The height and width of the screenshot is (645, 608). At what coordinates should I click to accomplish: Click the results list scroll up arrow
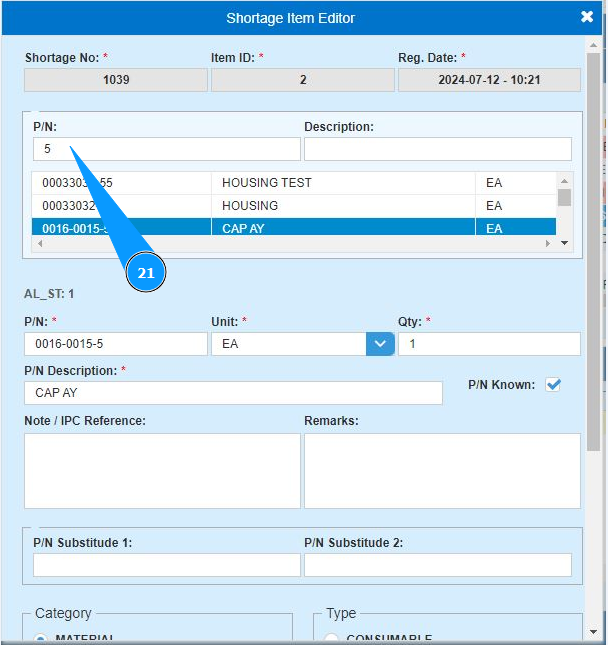(x=564, y=181)
